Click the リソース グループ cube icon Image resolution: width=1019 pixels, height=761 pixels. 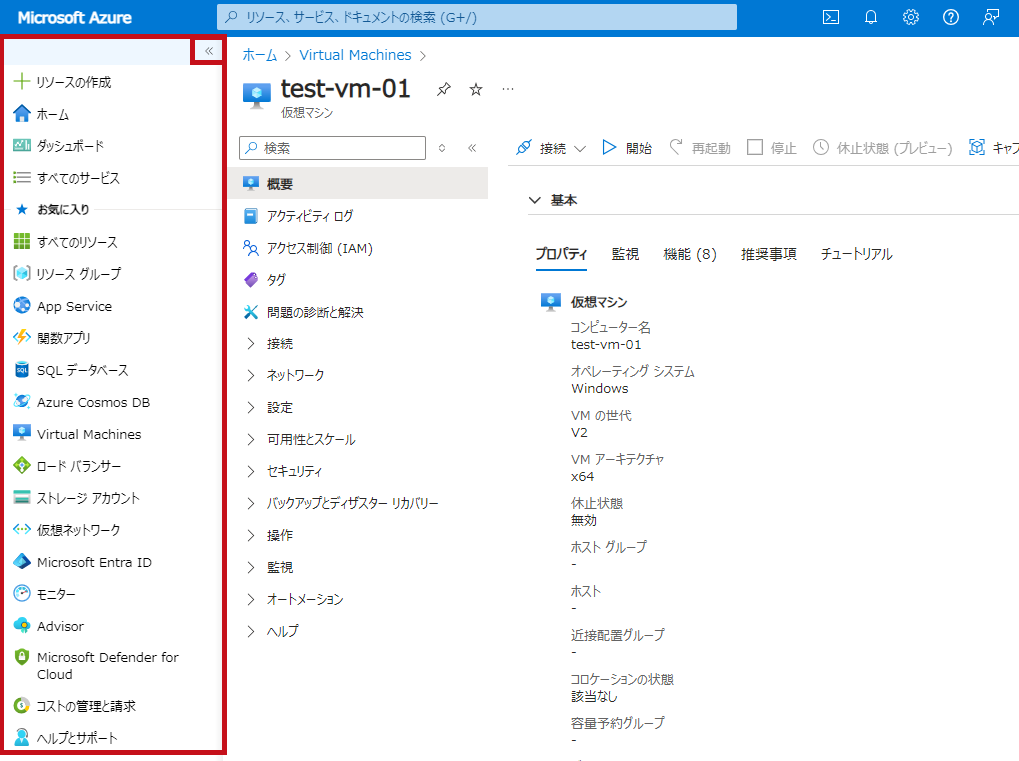22,274
